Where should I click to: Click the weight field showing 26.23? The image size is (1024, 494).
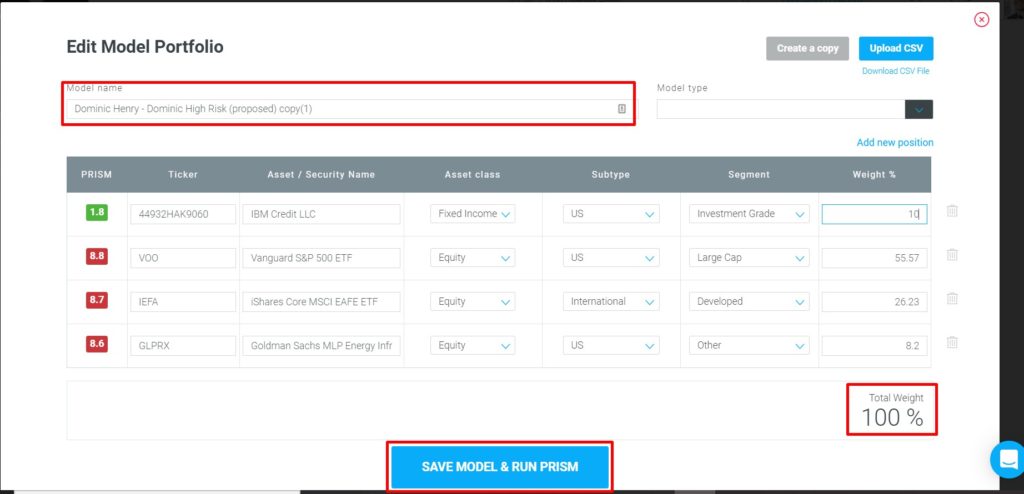click(x=874, y=301)
